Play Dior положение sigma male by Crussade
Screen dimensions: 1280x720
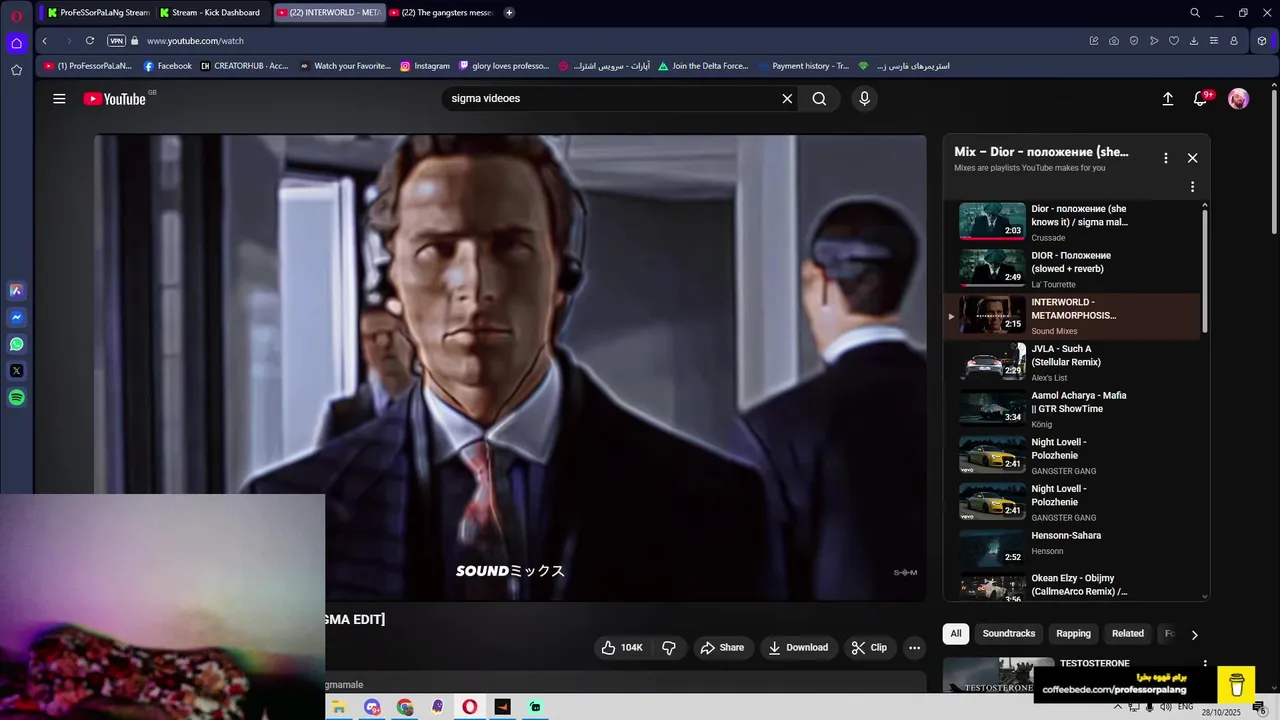pos(1072,222)
